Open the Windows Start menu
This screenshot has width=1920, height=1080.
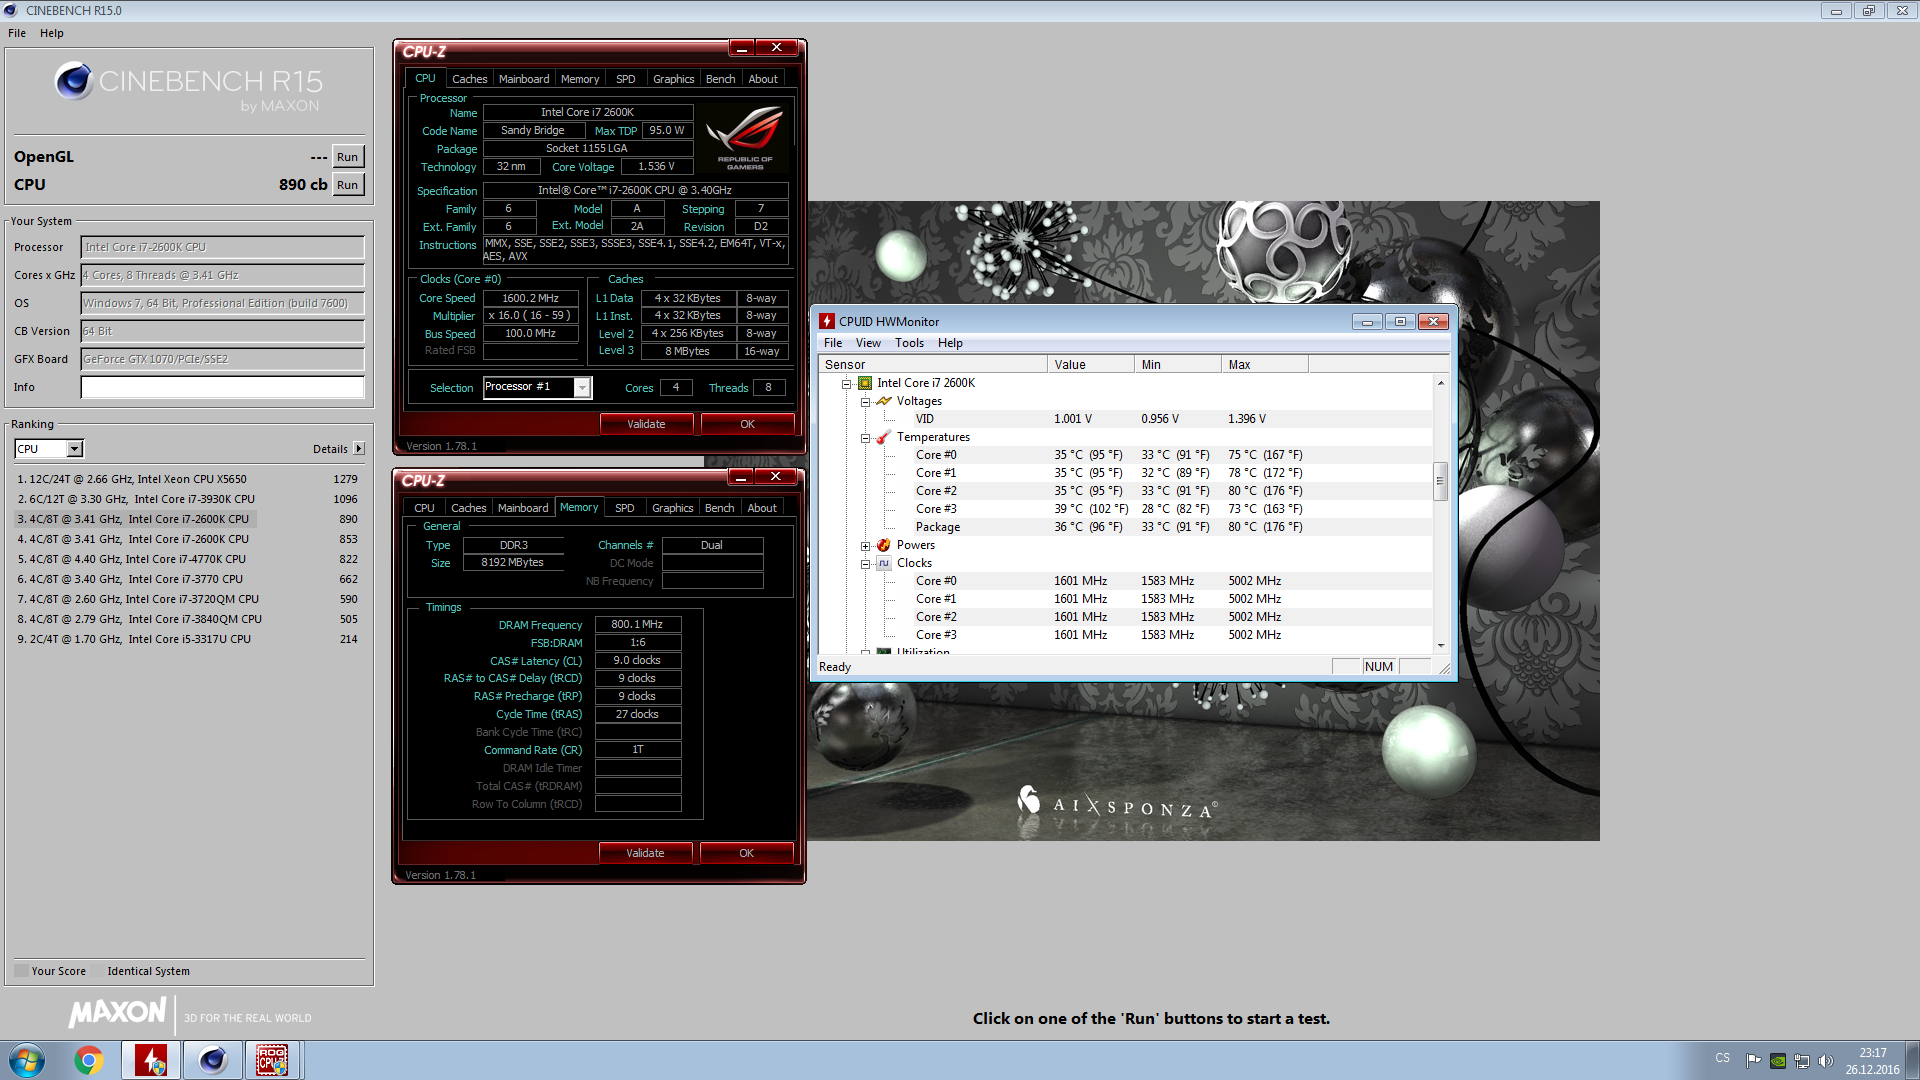coord(27,1060)
